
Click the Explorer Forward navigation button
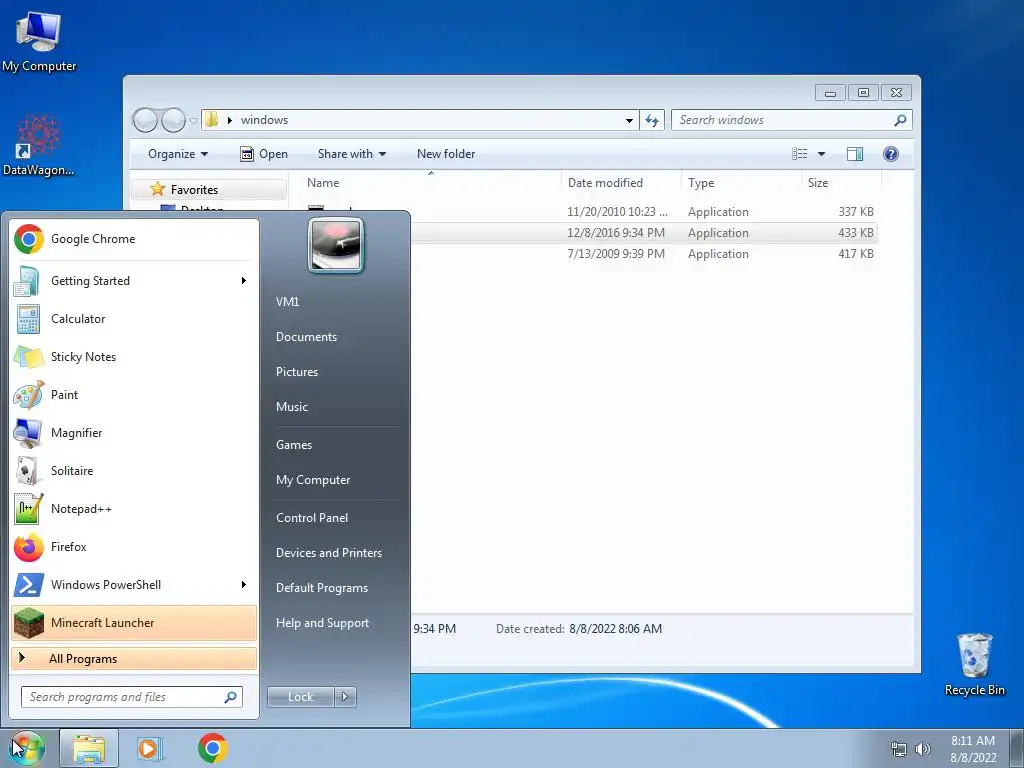(174, 120)
